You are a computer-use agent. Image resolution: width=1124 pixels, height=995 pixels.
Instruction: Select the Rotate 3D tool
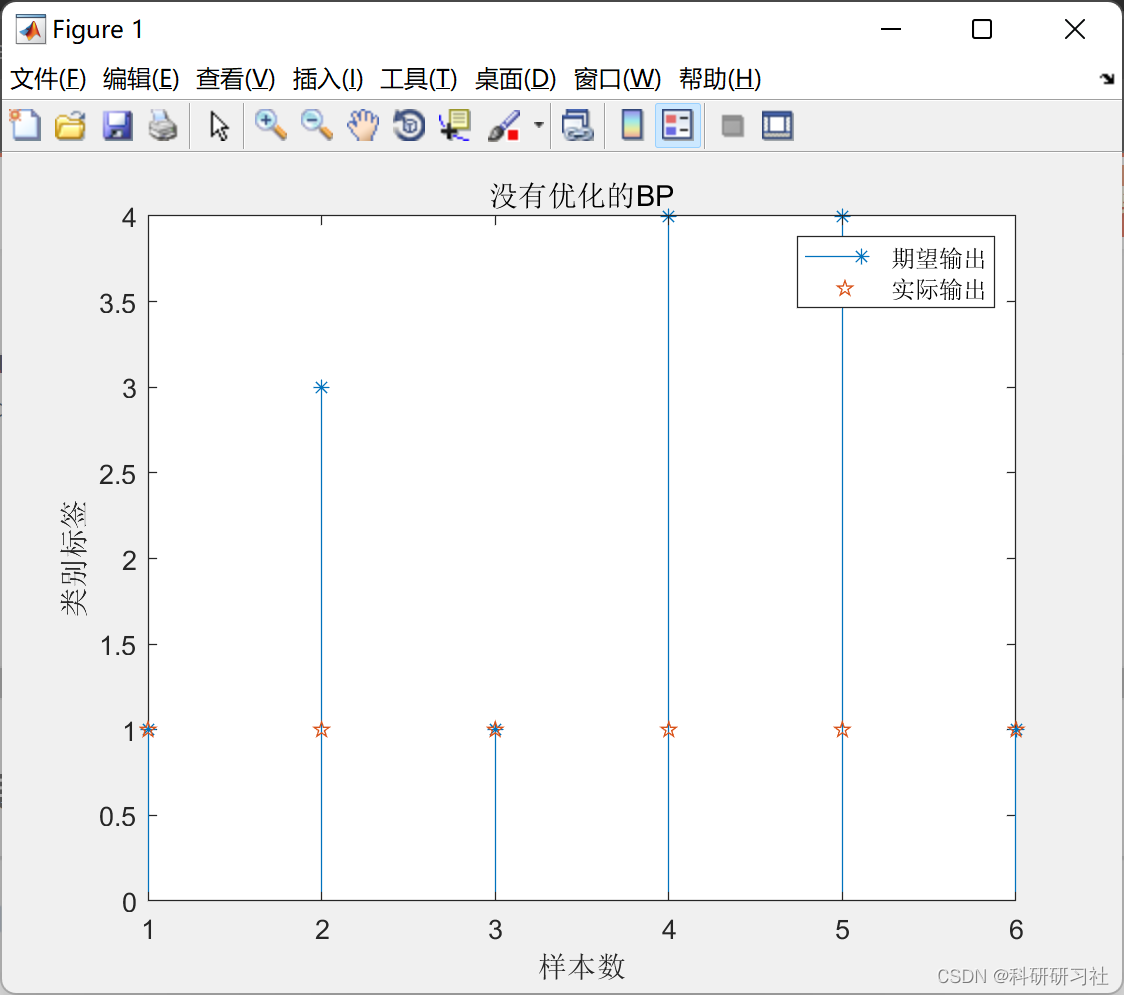click(x=409, y=125)
